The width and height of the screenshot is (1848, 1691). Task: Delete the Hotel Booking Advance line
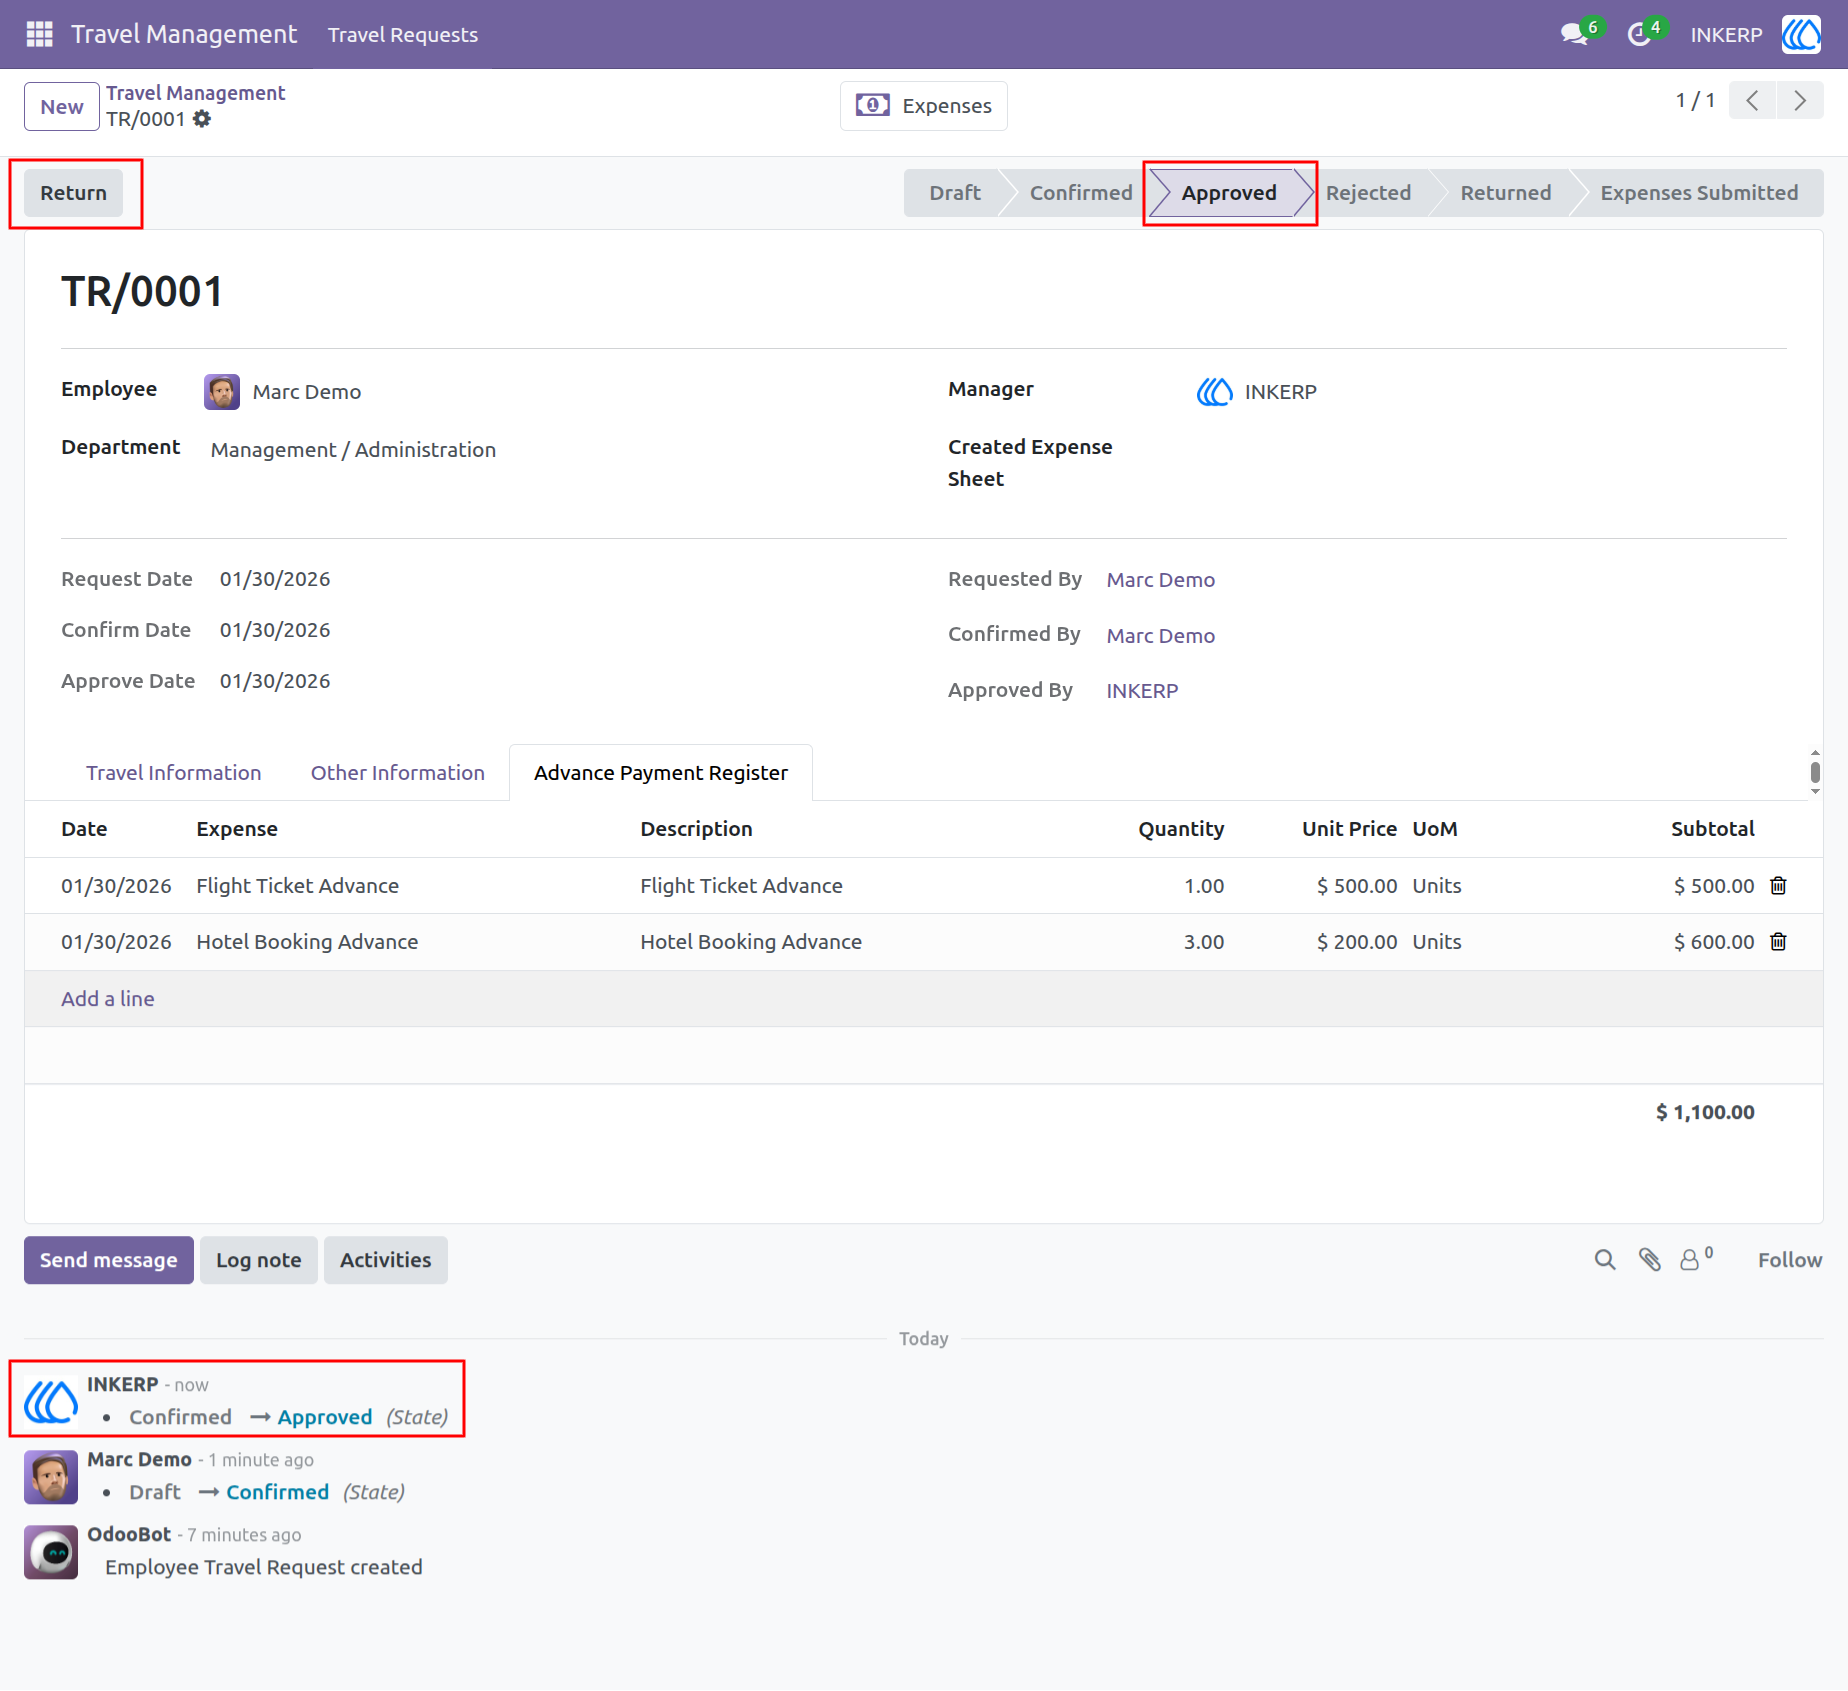[1778, 942]
